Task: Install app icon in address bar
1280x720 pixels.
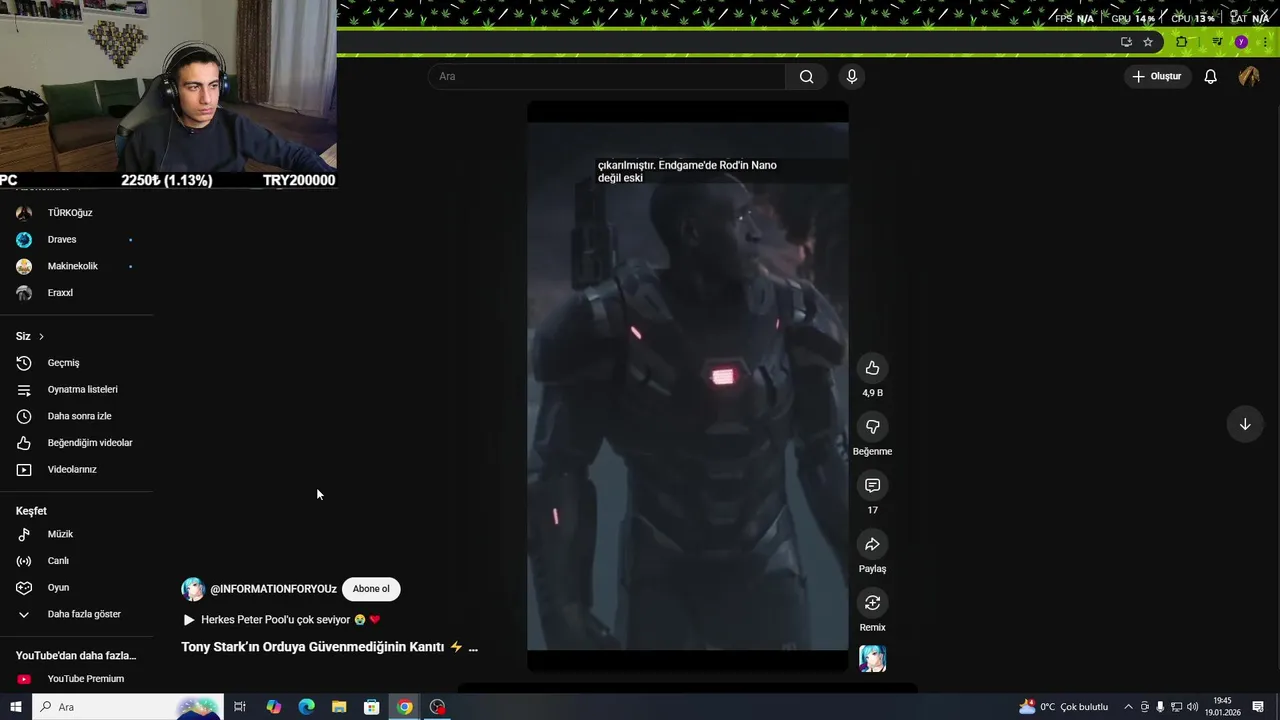Action: tap(1126, 42)
